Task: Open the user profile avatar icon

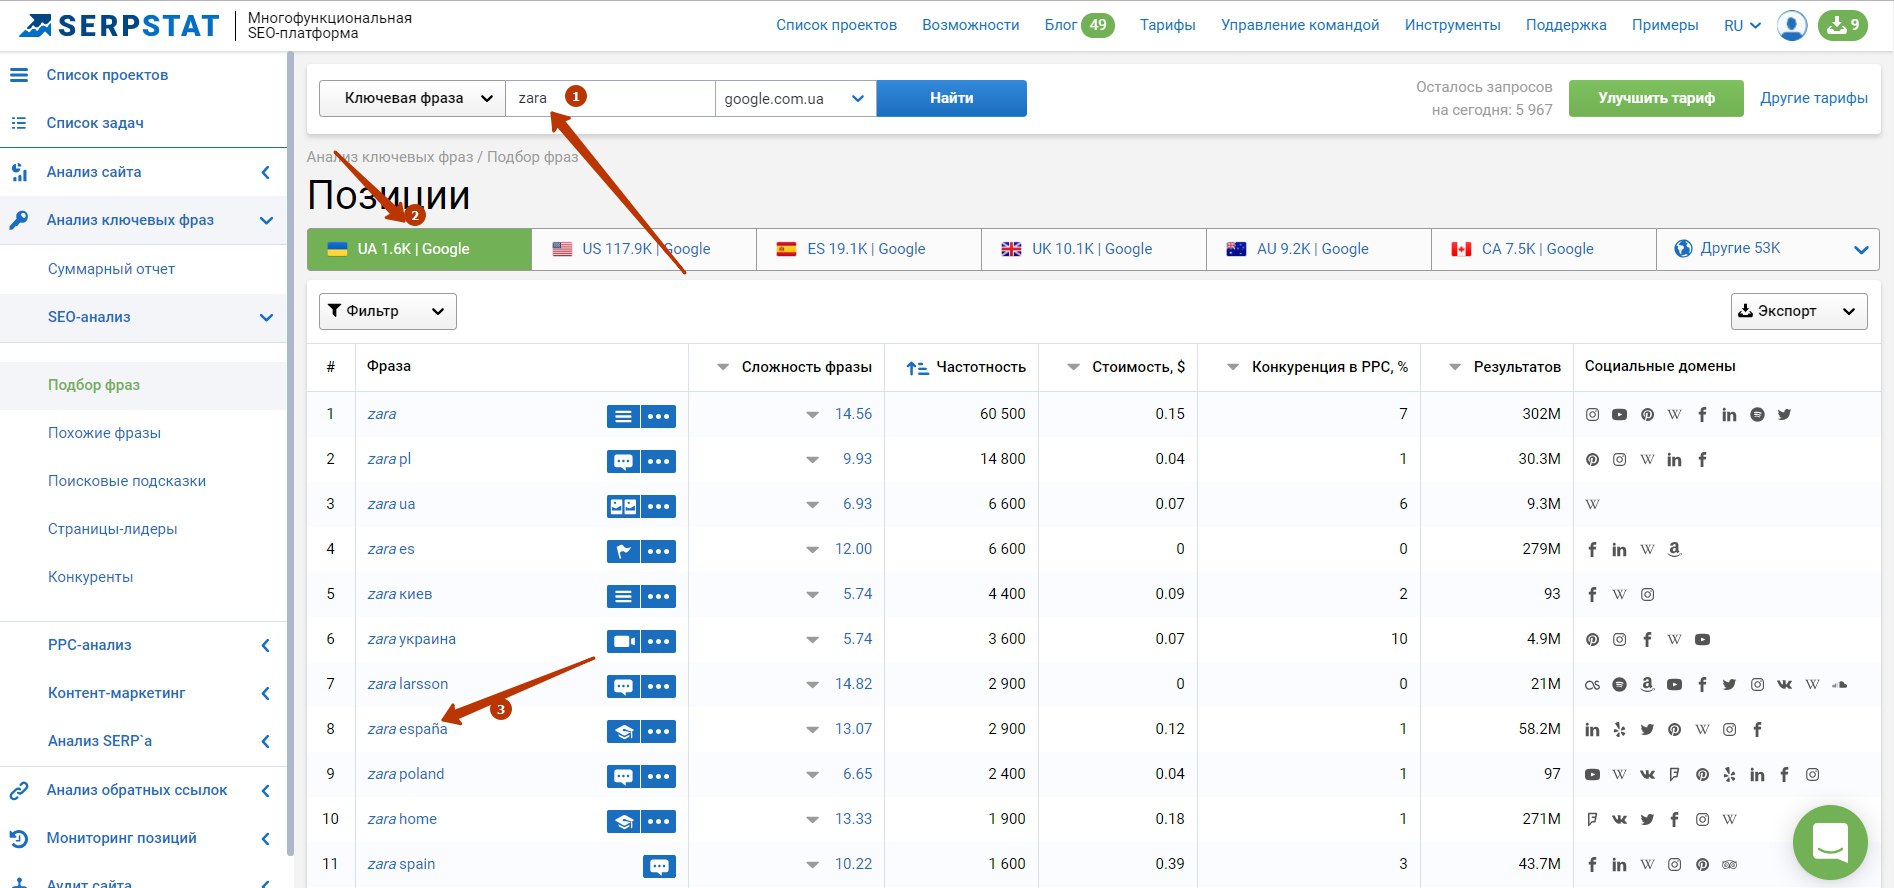Action: [x=1792, y=25]
